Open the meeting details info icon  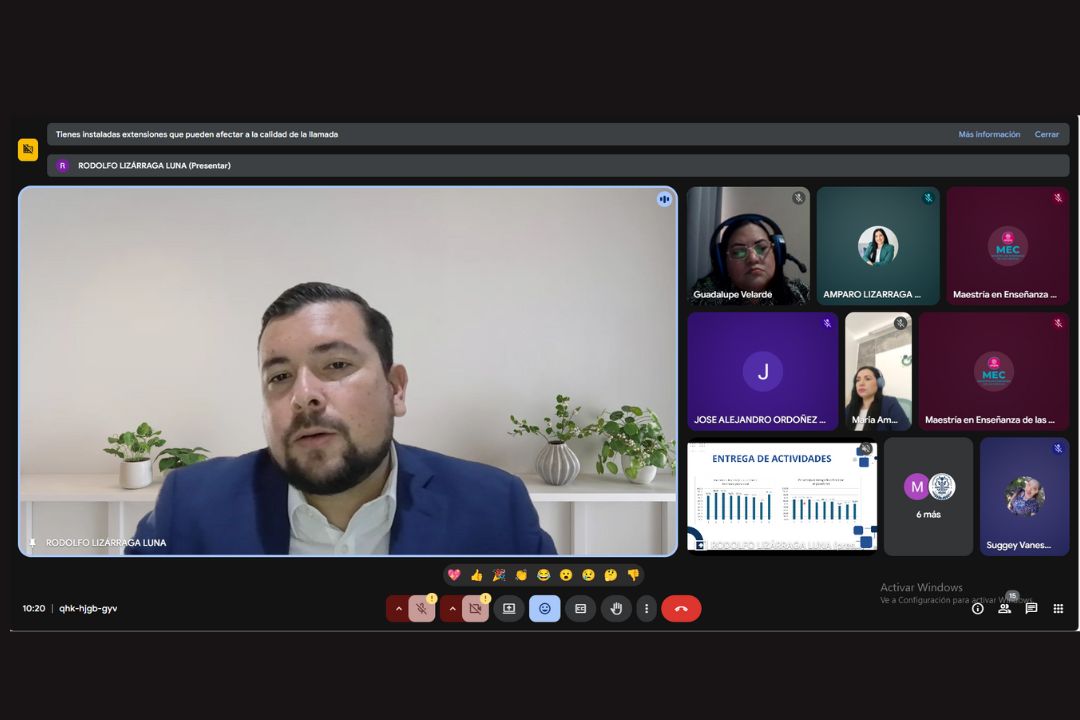[977, 608]
